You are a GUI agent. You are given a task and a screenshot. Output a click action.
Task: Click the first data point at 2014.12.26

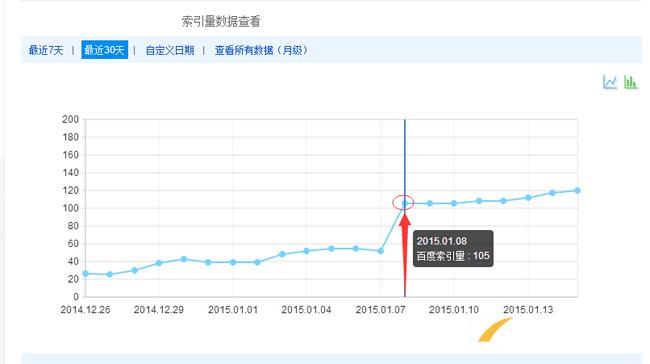click(x=85, y=274)
